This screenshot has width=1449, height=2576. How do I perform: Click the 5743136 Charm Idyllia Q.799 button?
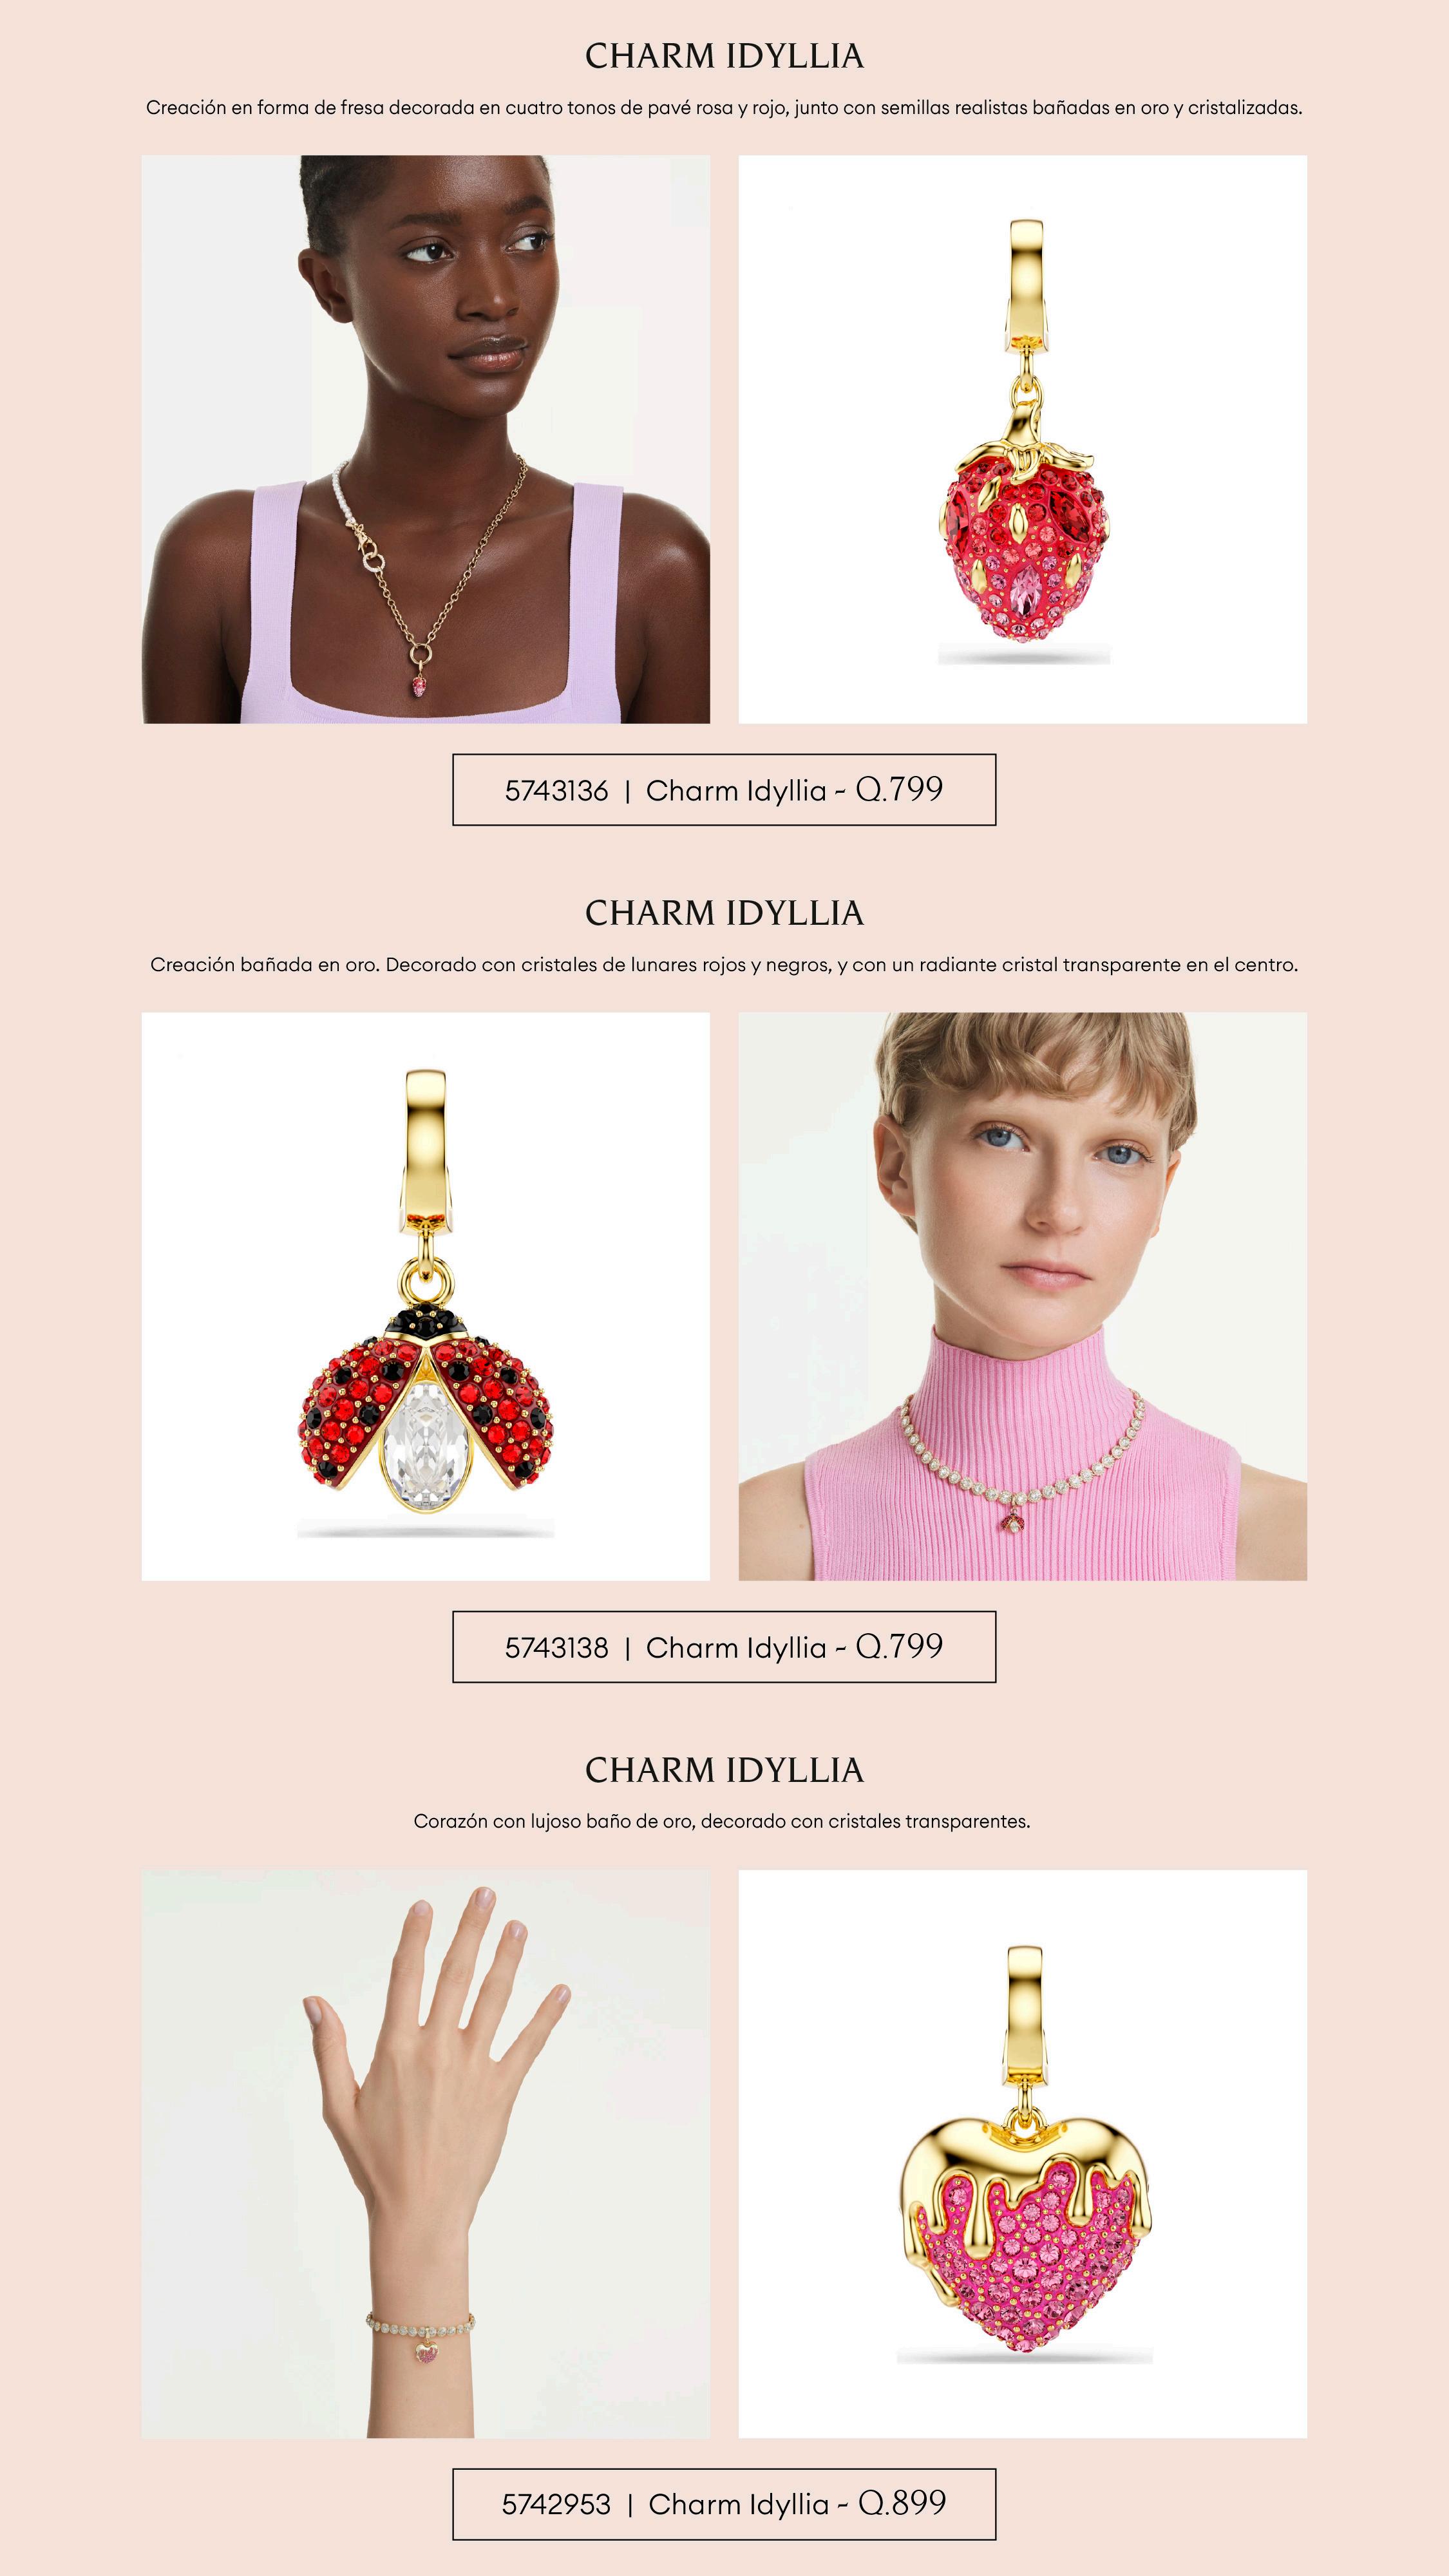tap(724, 790)
